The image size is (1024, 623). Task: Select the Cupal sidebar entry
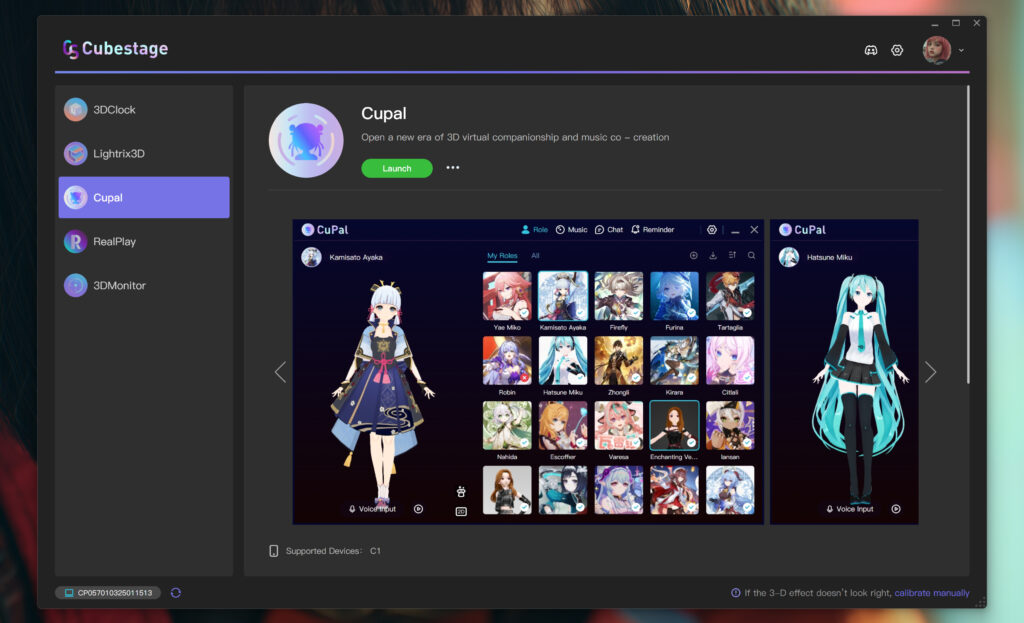144,197
